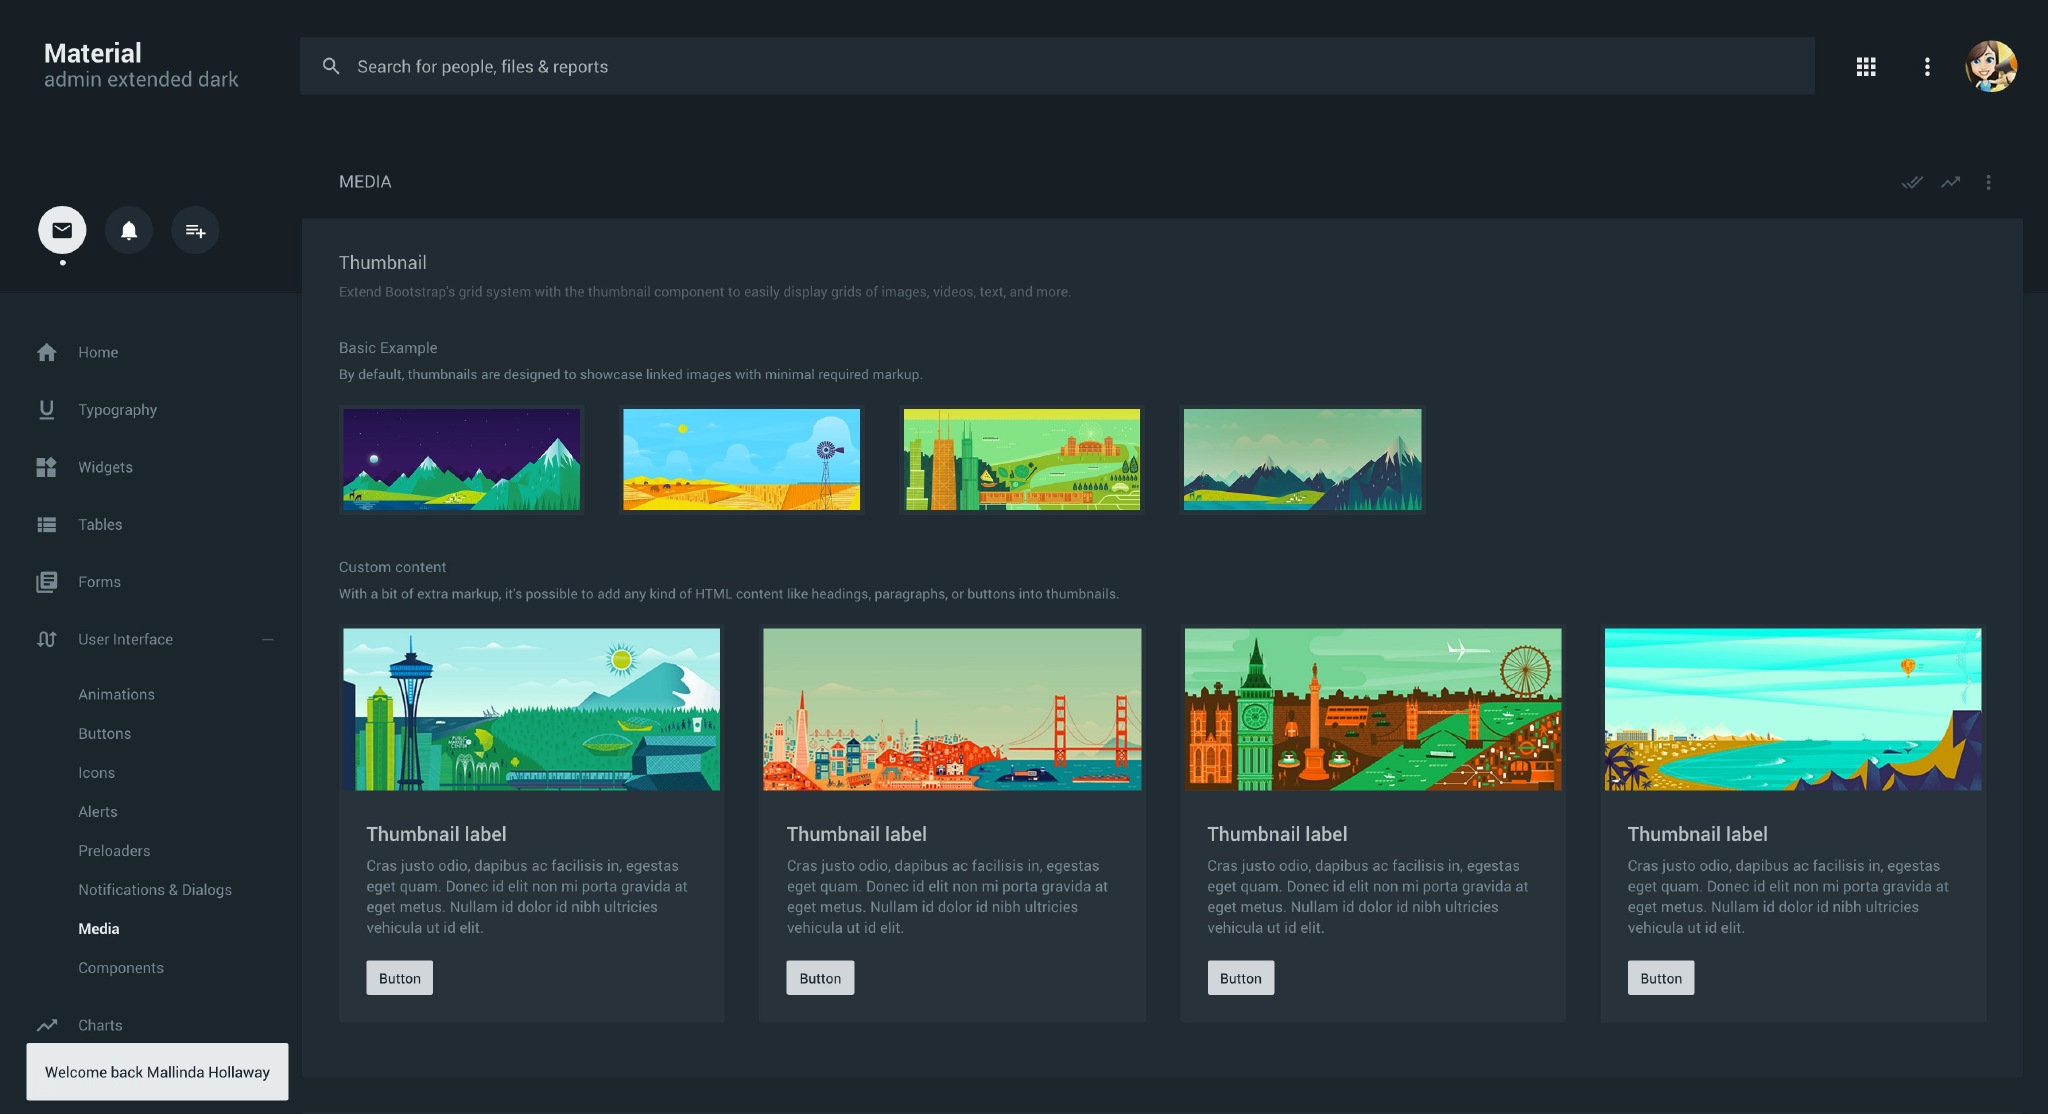Open the top bar vertical dots menu

pyautogui.click(x=1927, y=66)
